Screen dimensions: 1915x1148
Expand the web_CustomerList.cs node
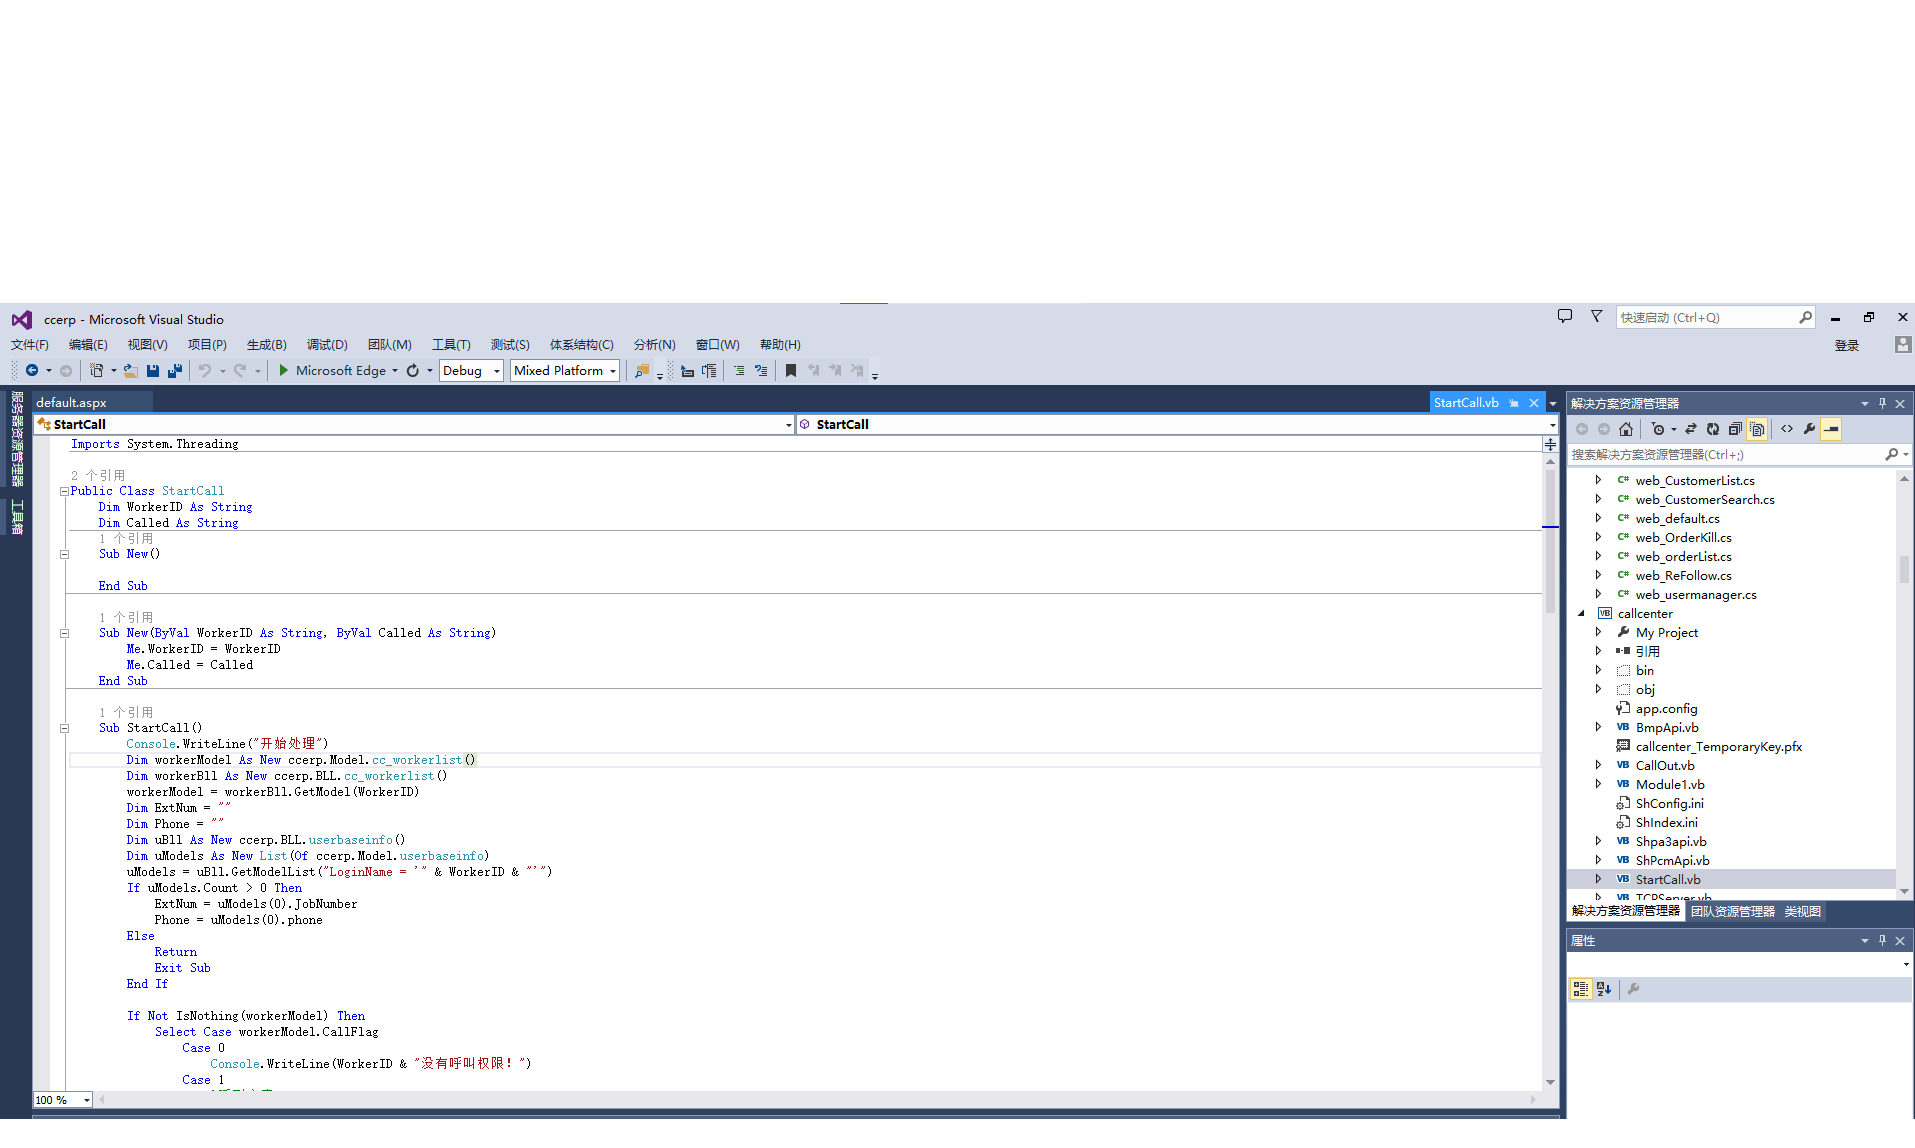[1598, 480]
